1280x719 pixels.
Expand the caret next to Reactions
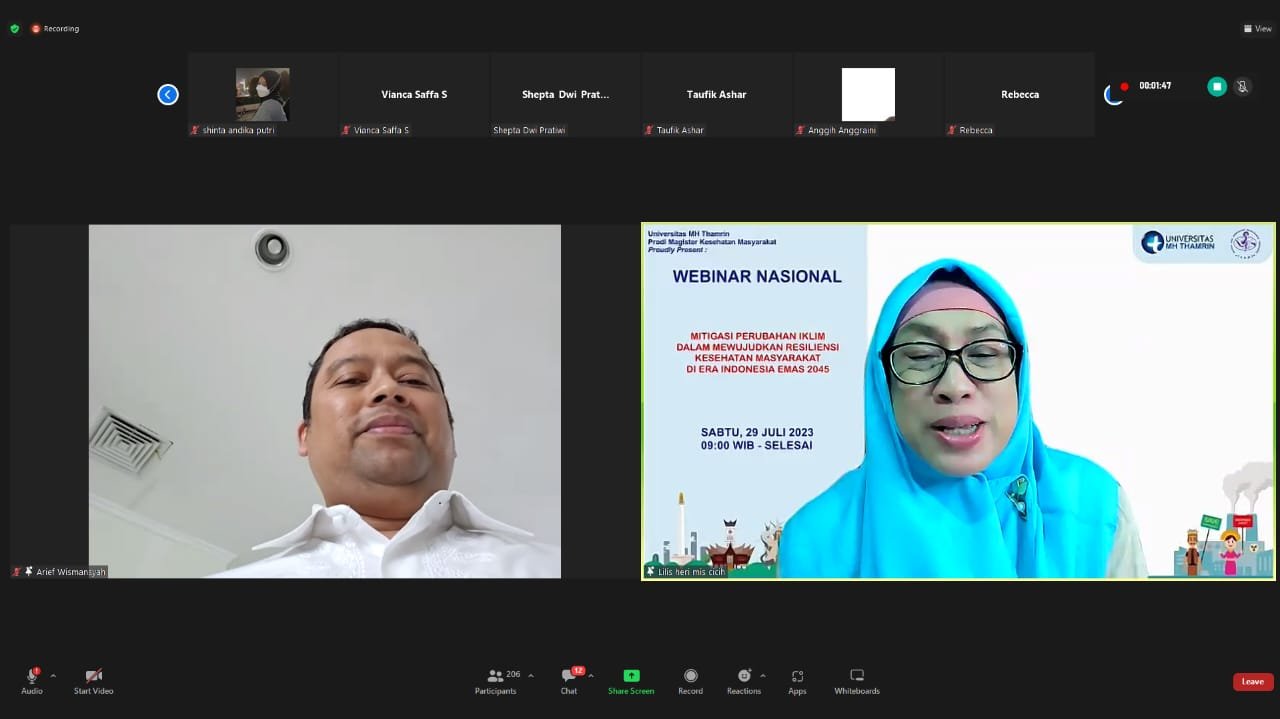point(763,675)
